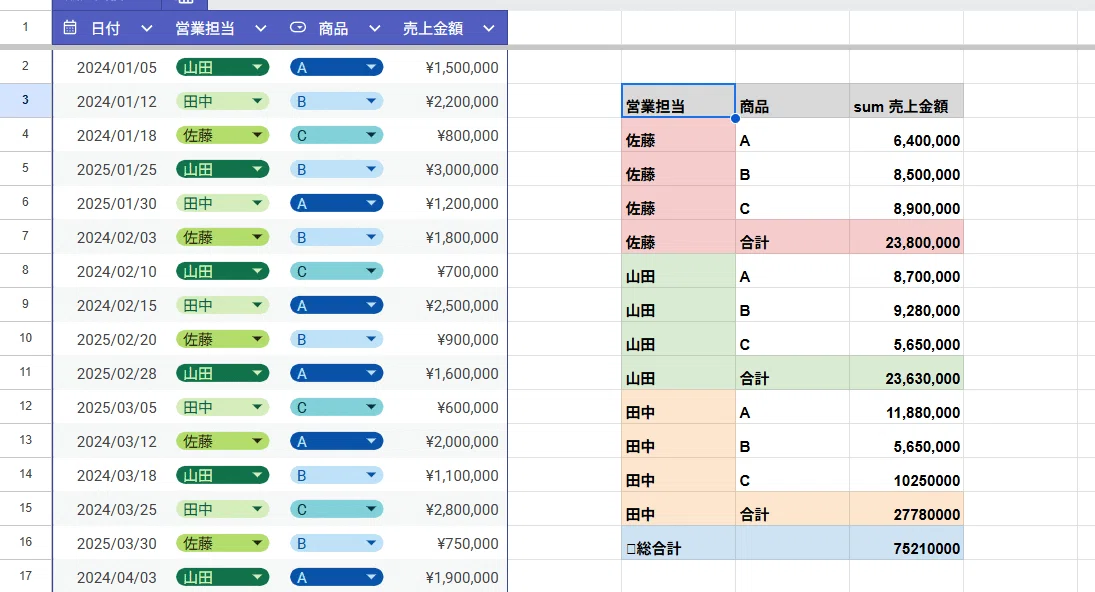Select 山田 subtotal 23,630,000

click(906, 373)
